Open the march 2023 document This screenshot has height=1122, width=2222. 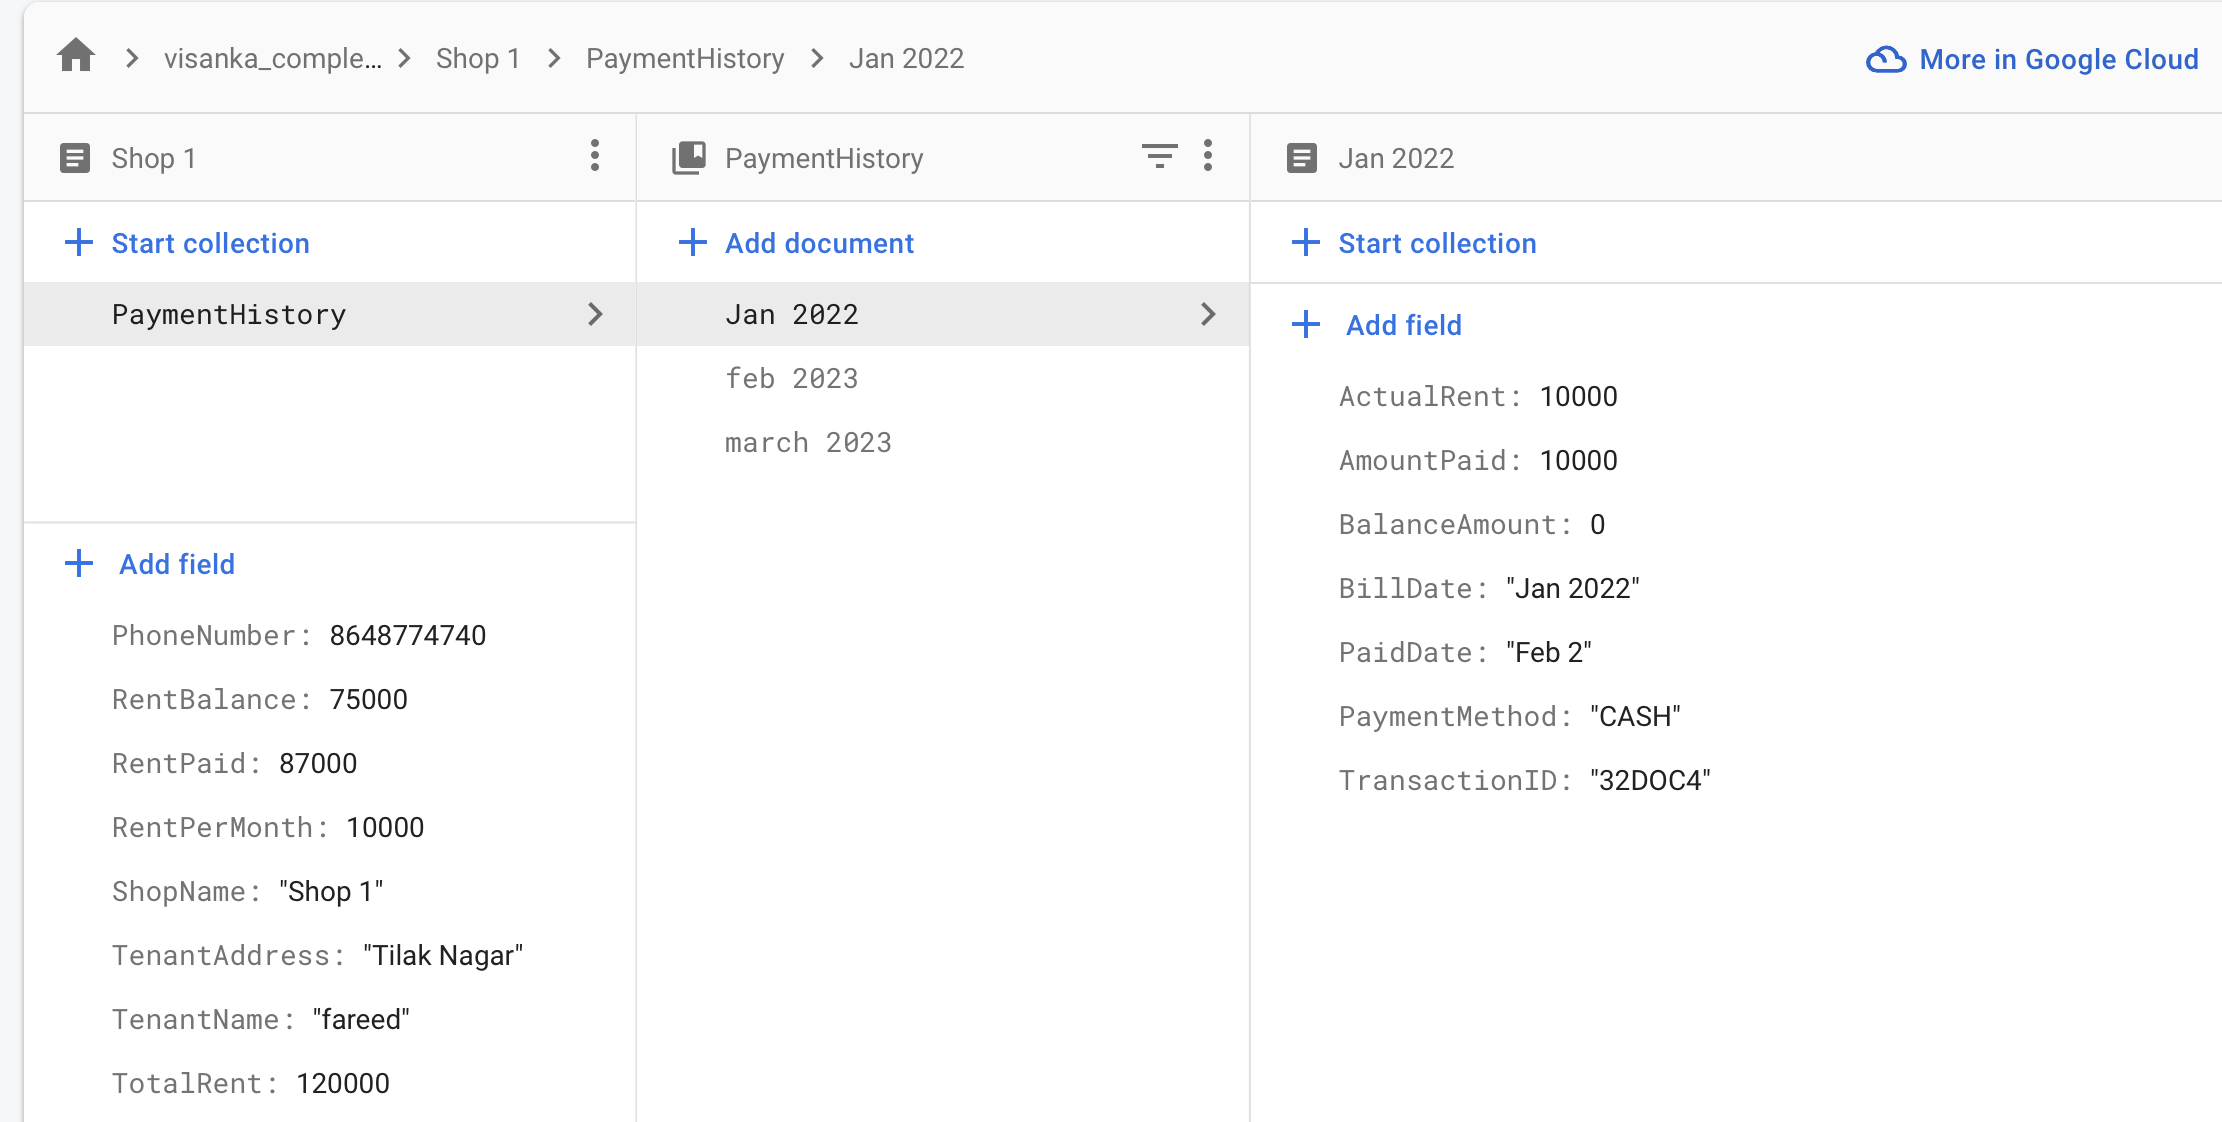point(808,443)
